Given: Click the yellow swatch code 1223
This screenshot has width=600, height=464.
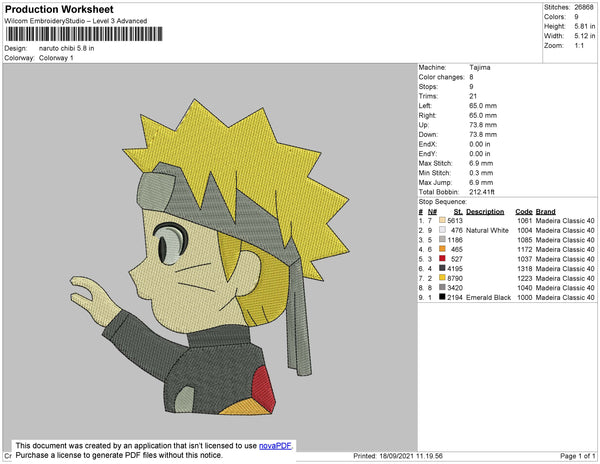Looking at the screenshot, I should point(442,278).
